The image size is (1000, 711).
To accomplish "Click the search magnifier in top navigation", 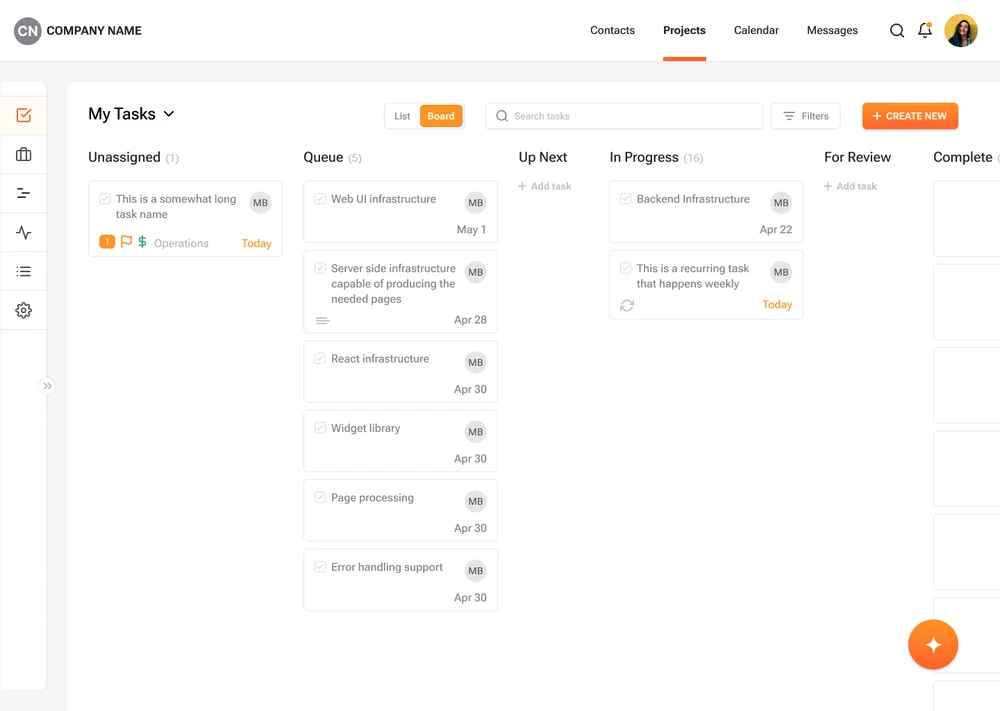I will click(897, 30).
